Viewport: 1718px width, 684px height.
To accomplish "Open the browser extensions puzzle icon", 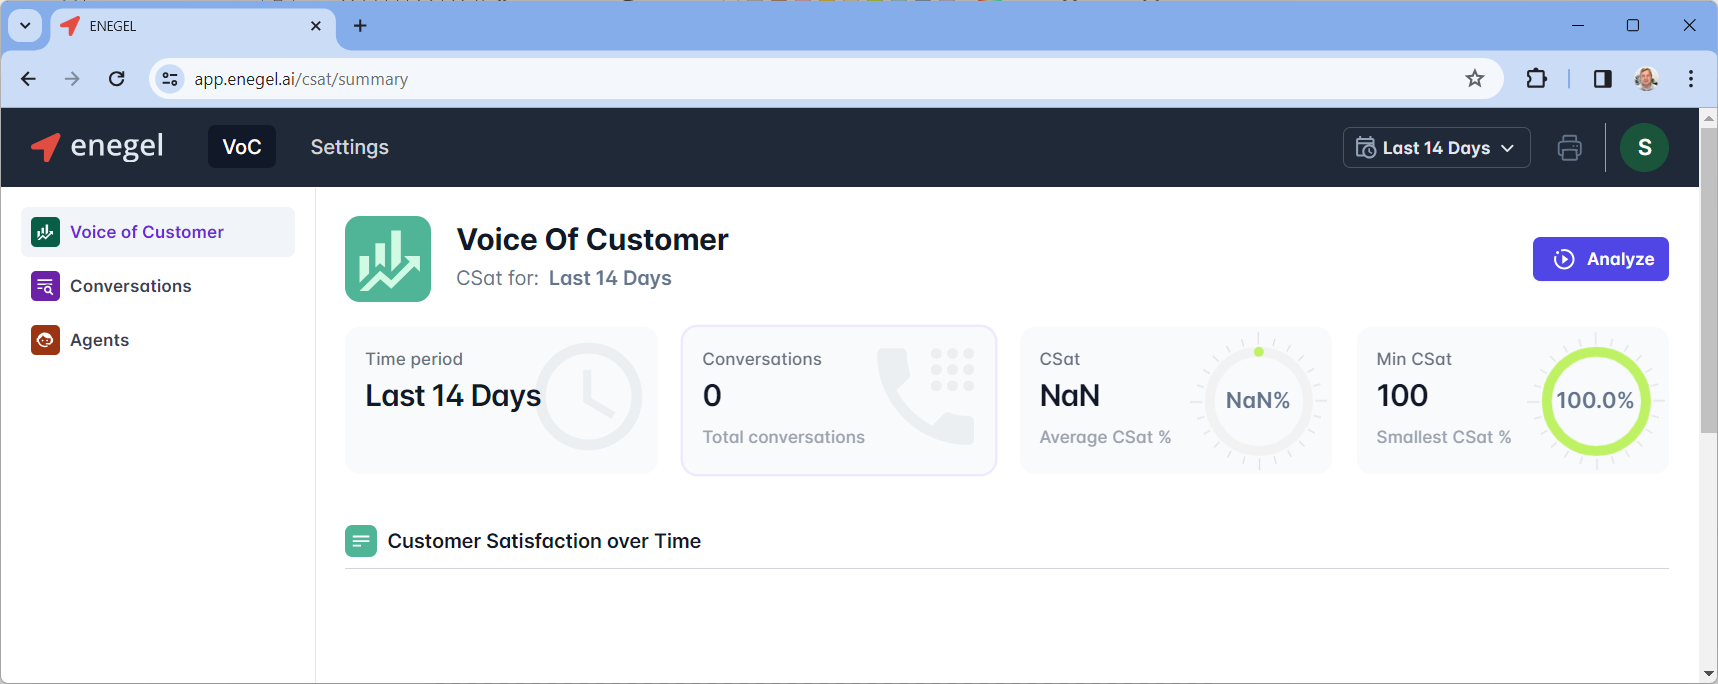I will [1537, 79].
